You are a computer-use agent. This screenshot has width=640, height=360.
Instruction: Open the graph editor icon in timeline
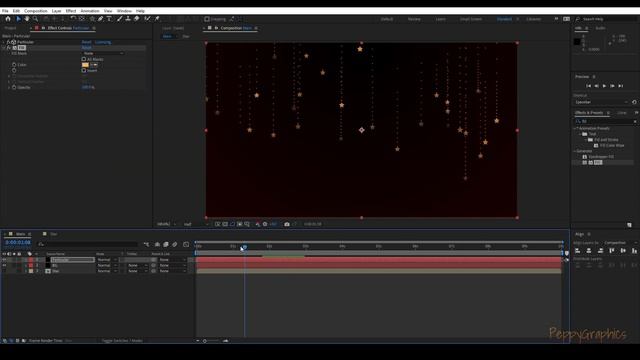(x=186, y=244)
